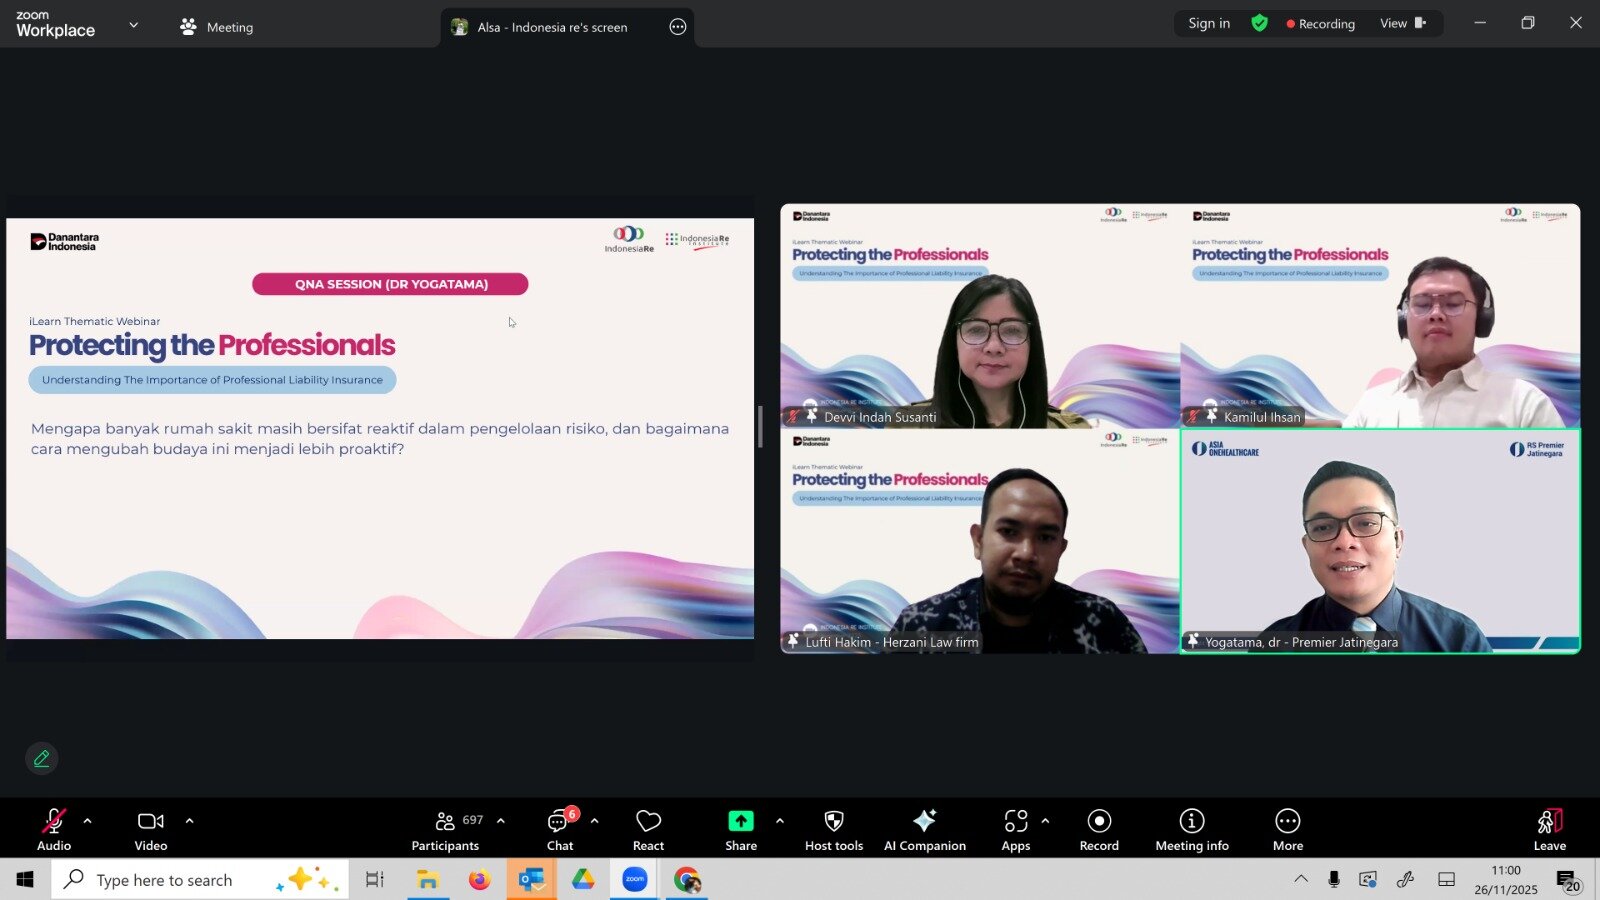This screenshot has width=1600, height=900.
Task: Switch to the Meeting tab
Action: 217,27
